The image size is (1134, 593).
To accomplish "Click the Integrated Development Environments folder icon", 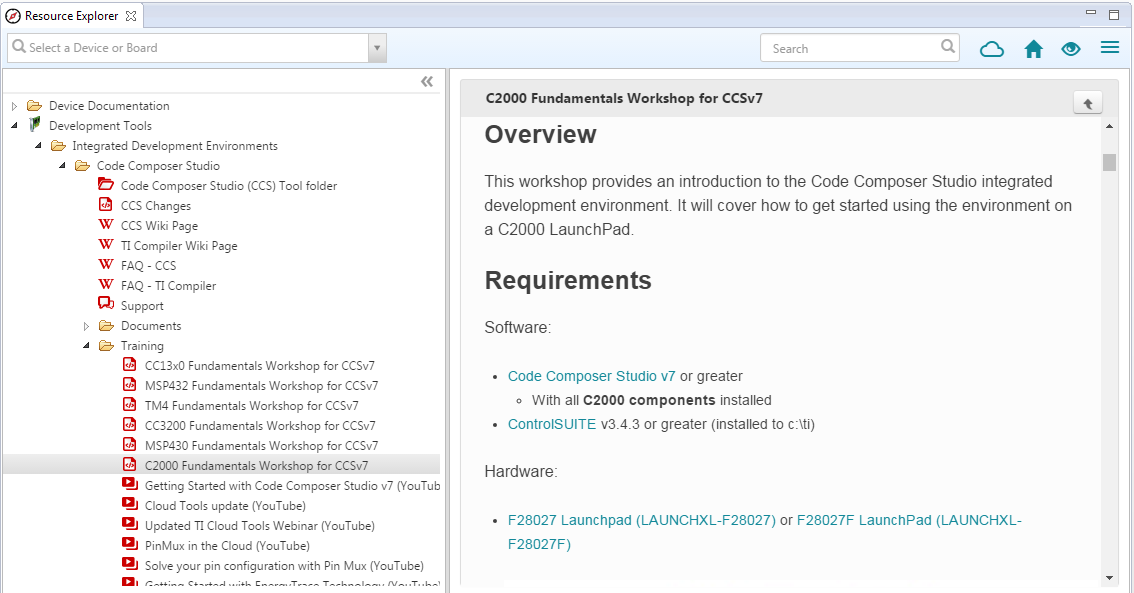I will tap(58, 145).
